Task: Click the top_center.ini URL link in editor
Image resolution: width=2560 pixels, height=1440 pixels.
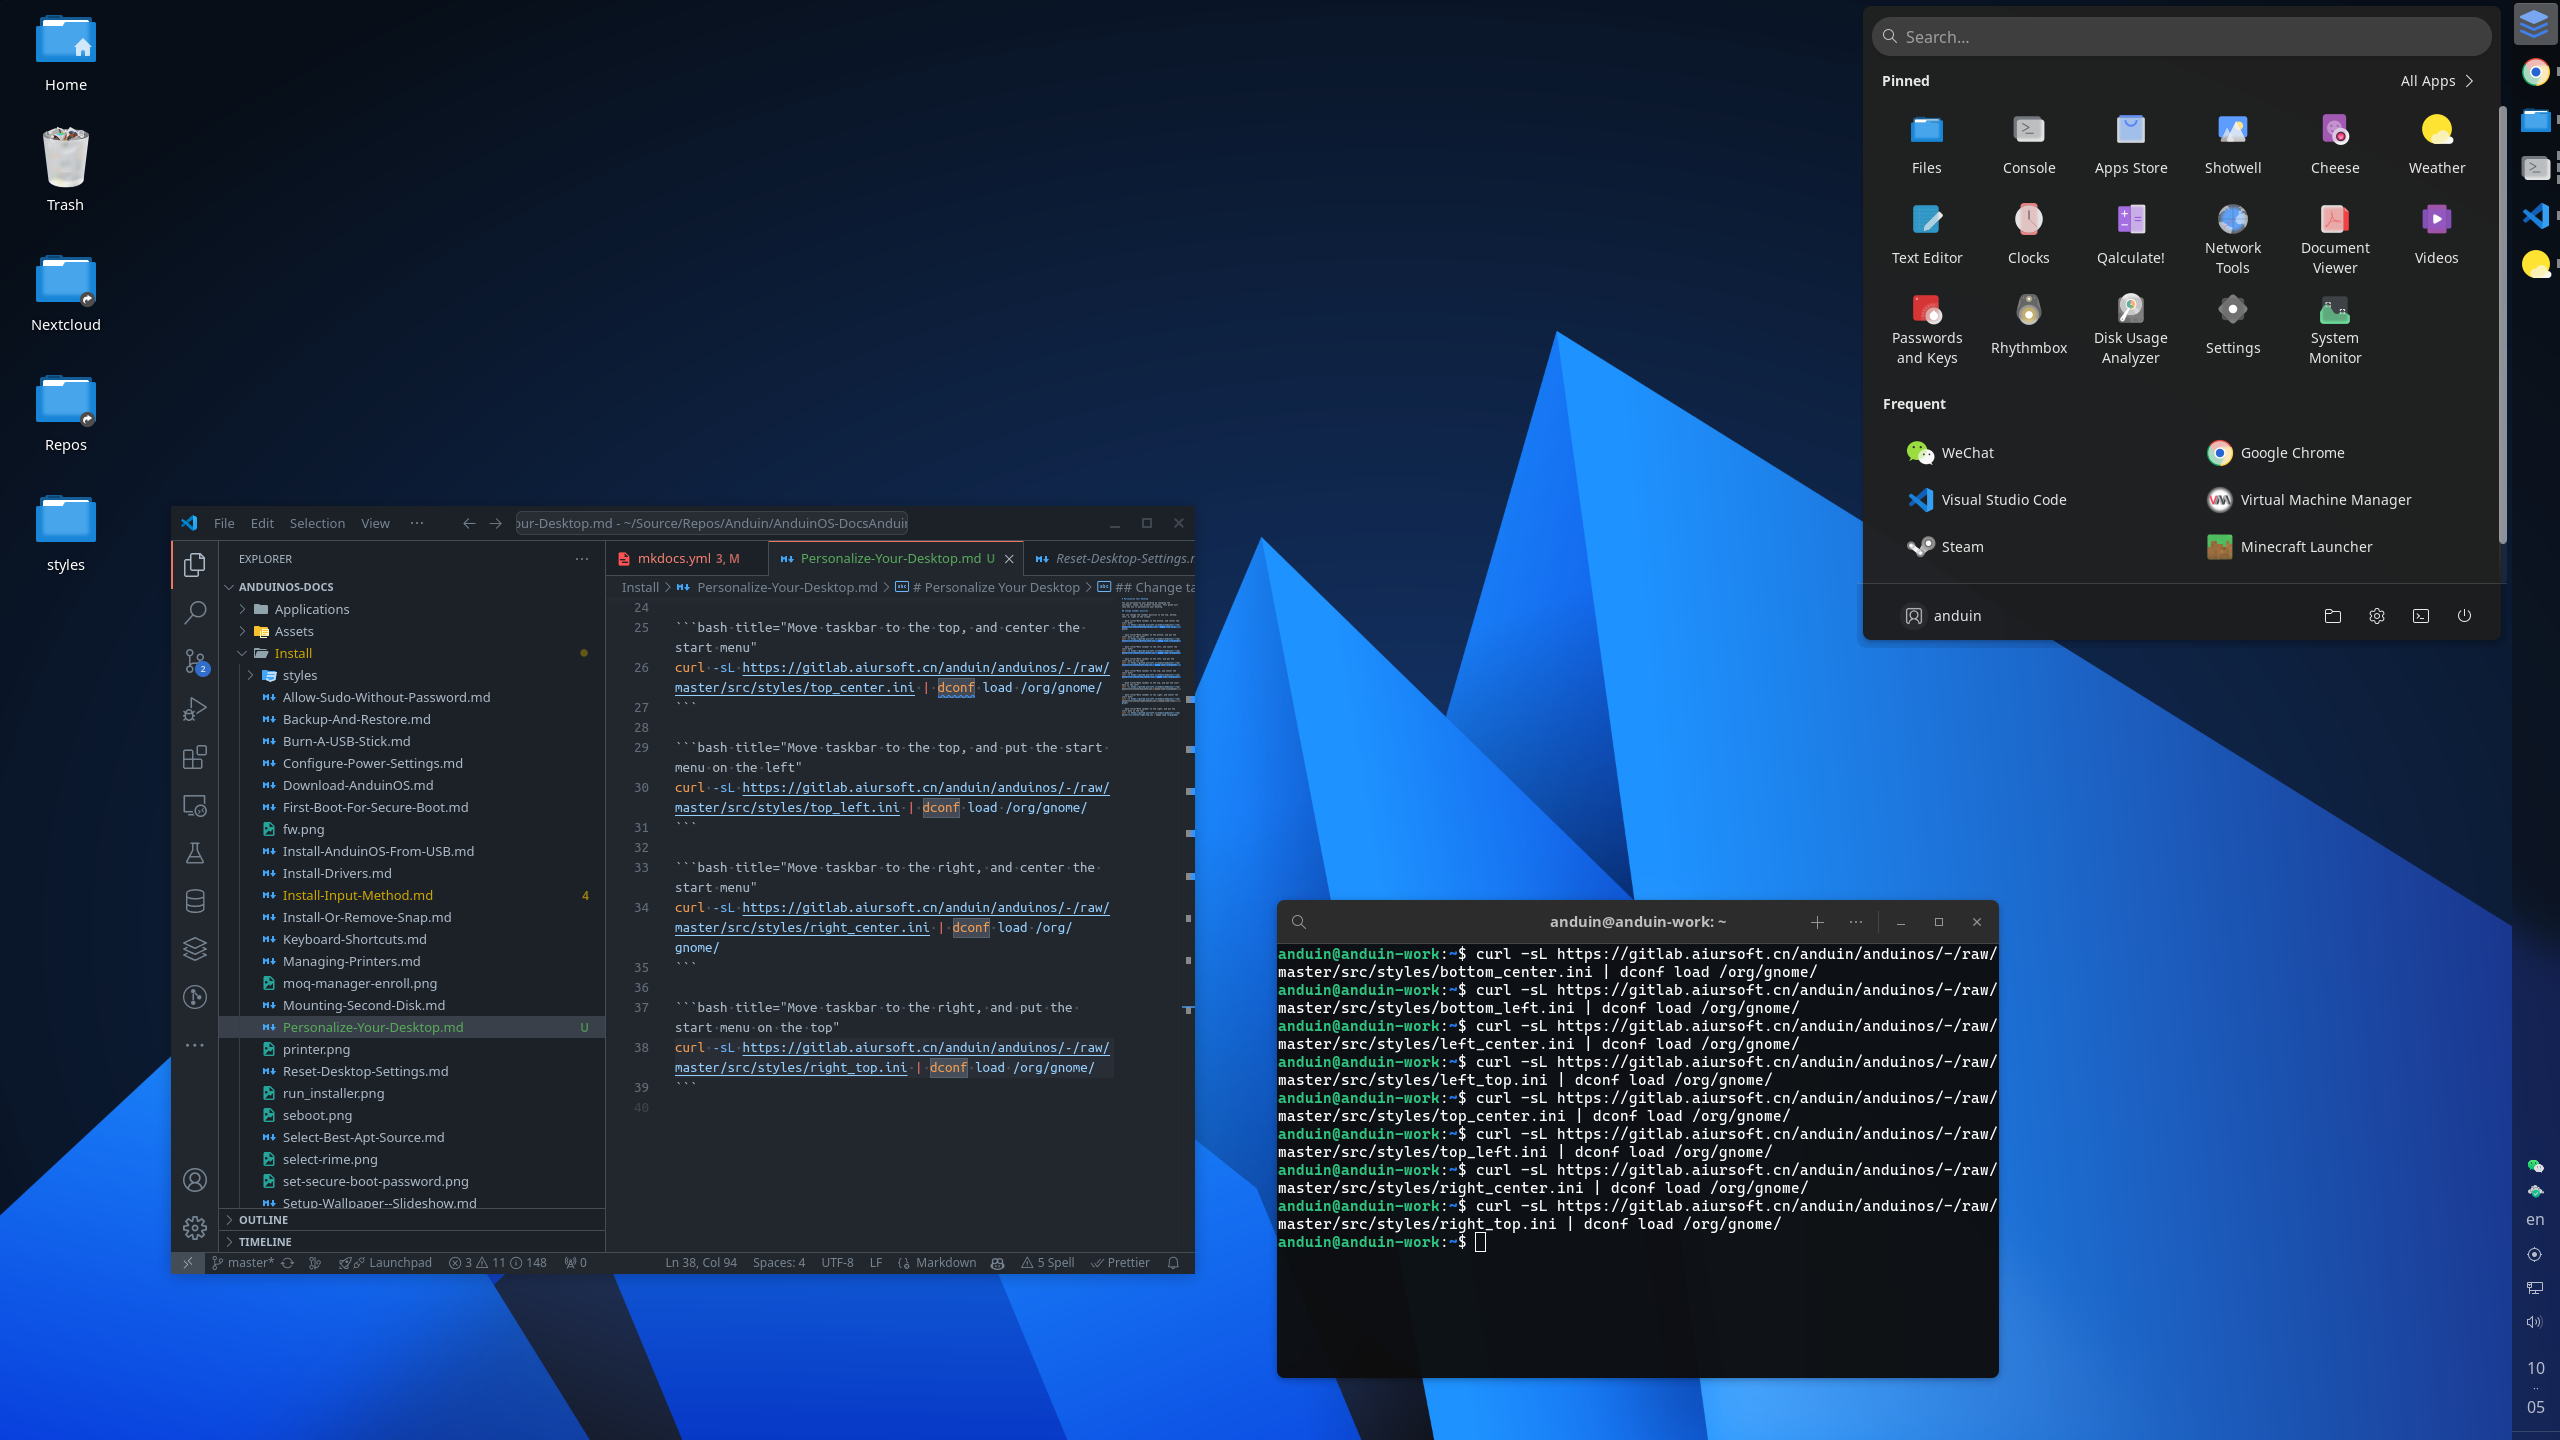Action: 892,677
